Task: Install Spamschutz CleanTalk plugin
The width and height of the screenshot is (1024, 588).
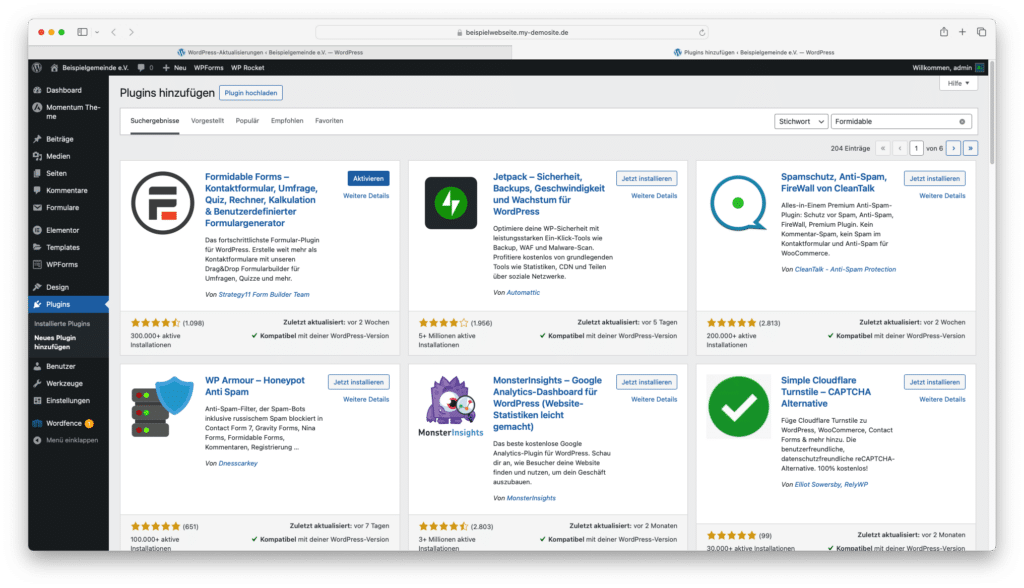Action: (935, 178)
